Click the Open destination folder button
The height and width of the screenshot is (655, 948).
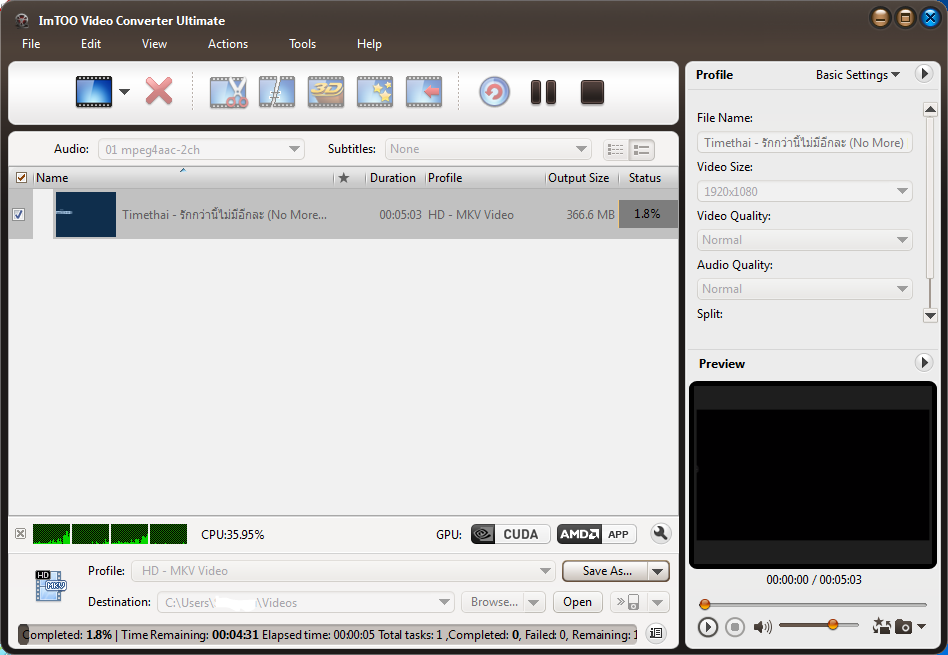tap(577, 602)
